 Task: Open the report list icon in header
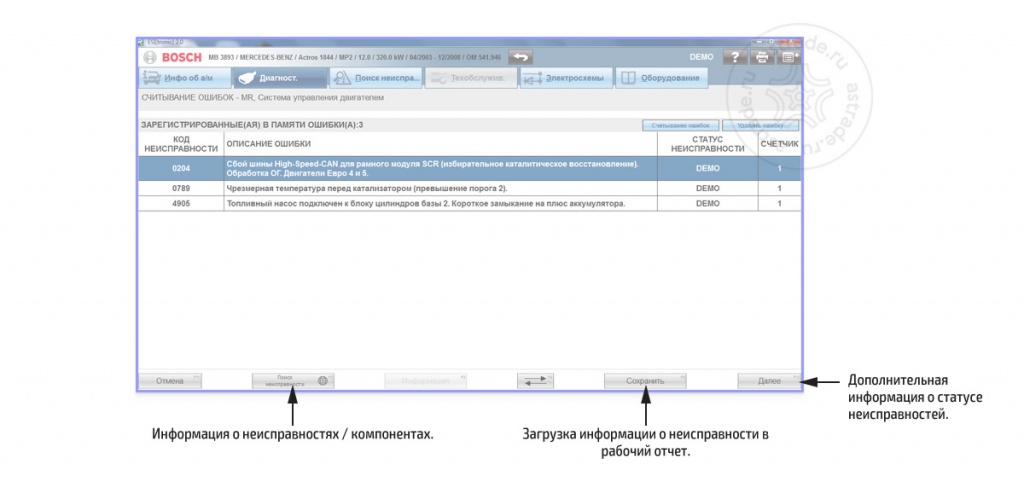point(788,57)
